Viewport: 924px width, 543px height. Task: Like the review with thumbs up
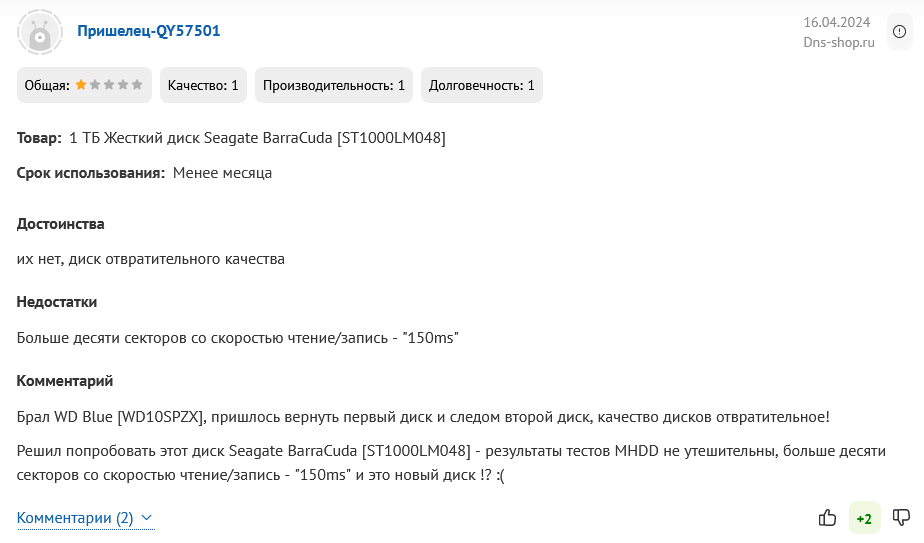click(827, 518)
